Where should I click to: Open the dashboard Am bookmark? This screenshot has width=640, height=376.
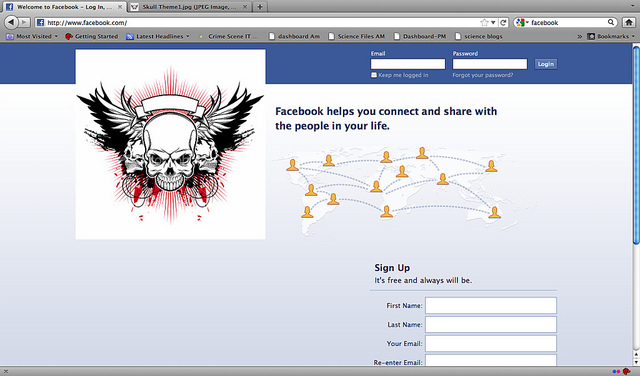[294, 36]
